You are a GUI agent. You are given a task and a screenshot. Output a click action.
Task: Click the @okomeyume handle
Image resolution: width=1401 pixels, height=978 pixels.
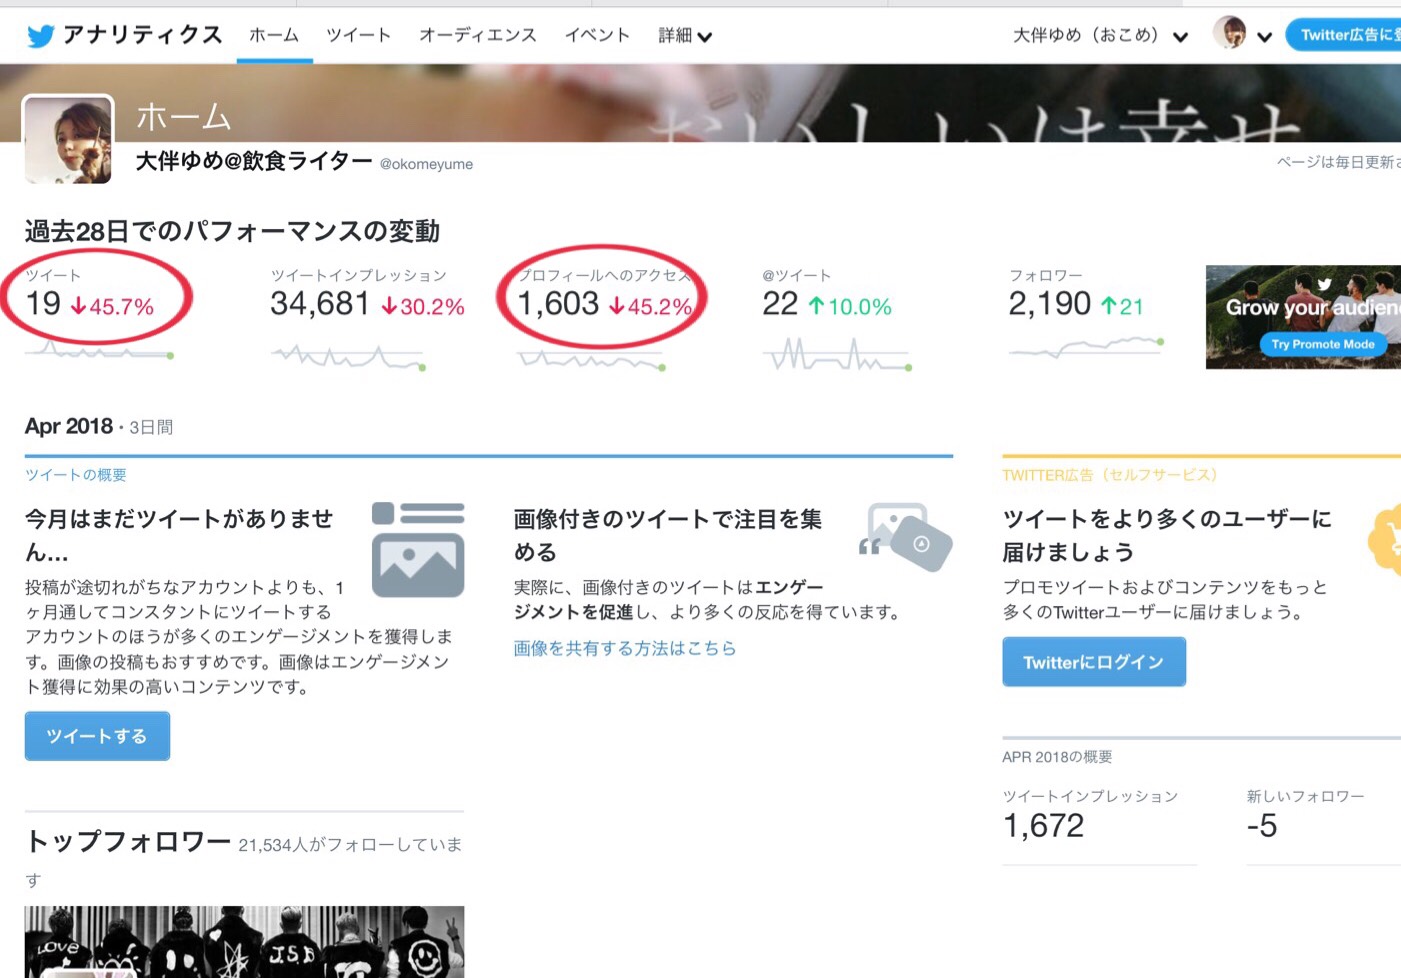[x=426, y=164]
